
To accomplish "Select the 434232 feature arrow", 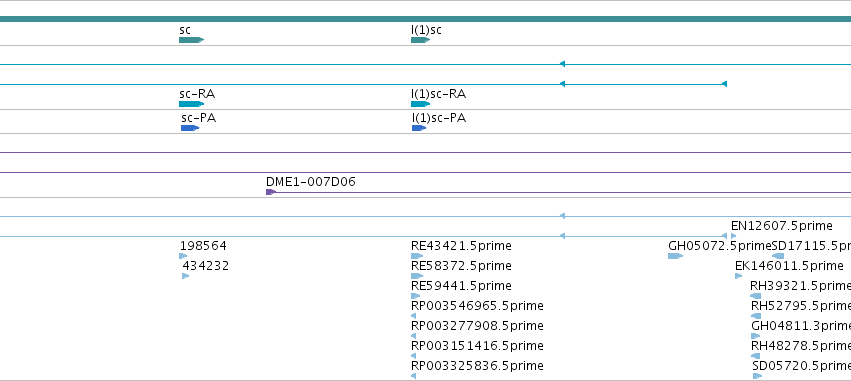I will coord(186,276).
